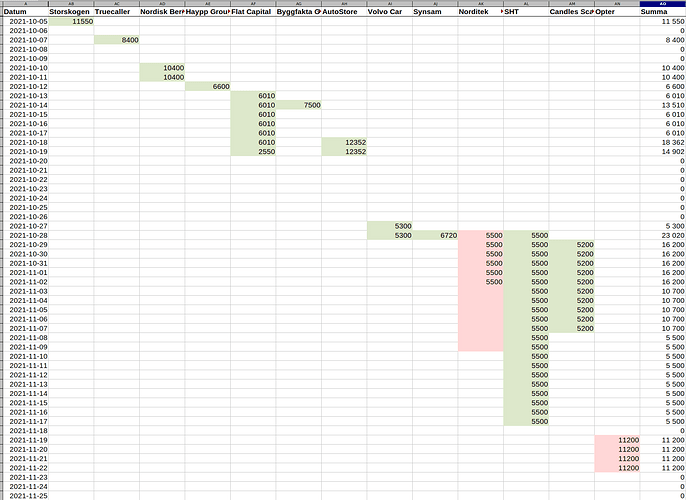Screen dimensions: 686x500
Task: Select the 7500 cell under Byggfakta
Action: [298, 105]
